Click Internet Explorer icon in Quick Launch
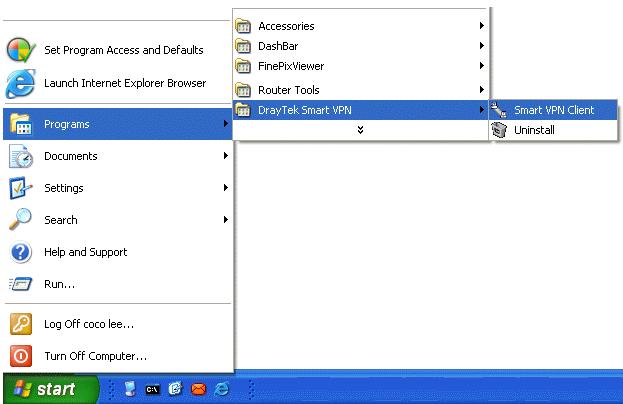This screenshot has width=623, height=404. [x=220, y=390]
